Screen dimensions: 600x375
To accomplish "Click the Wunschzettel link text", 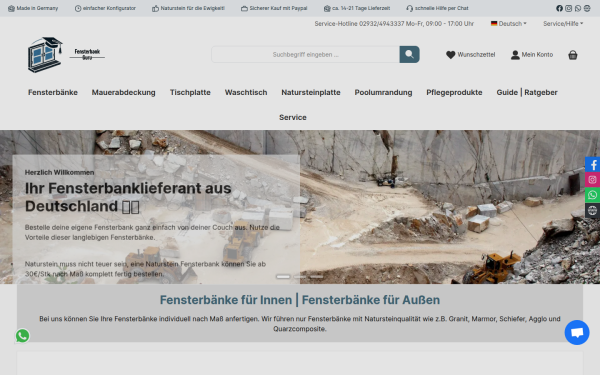I will (476, 55).
